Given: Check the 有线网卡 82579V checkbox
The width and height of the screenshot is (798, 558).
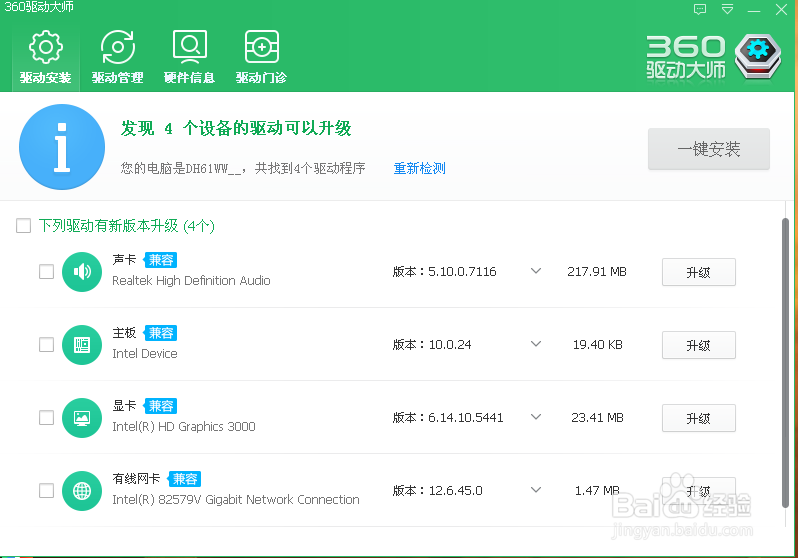Looking at the screenshot, I should pyautogui.click(x=46, y=491).
